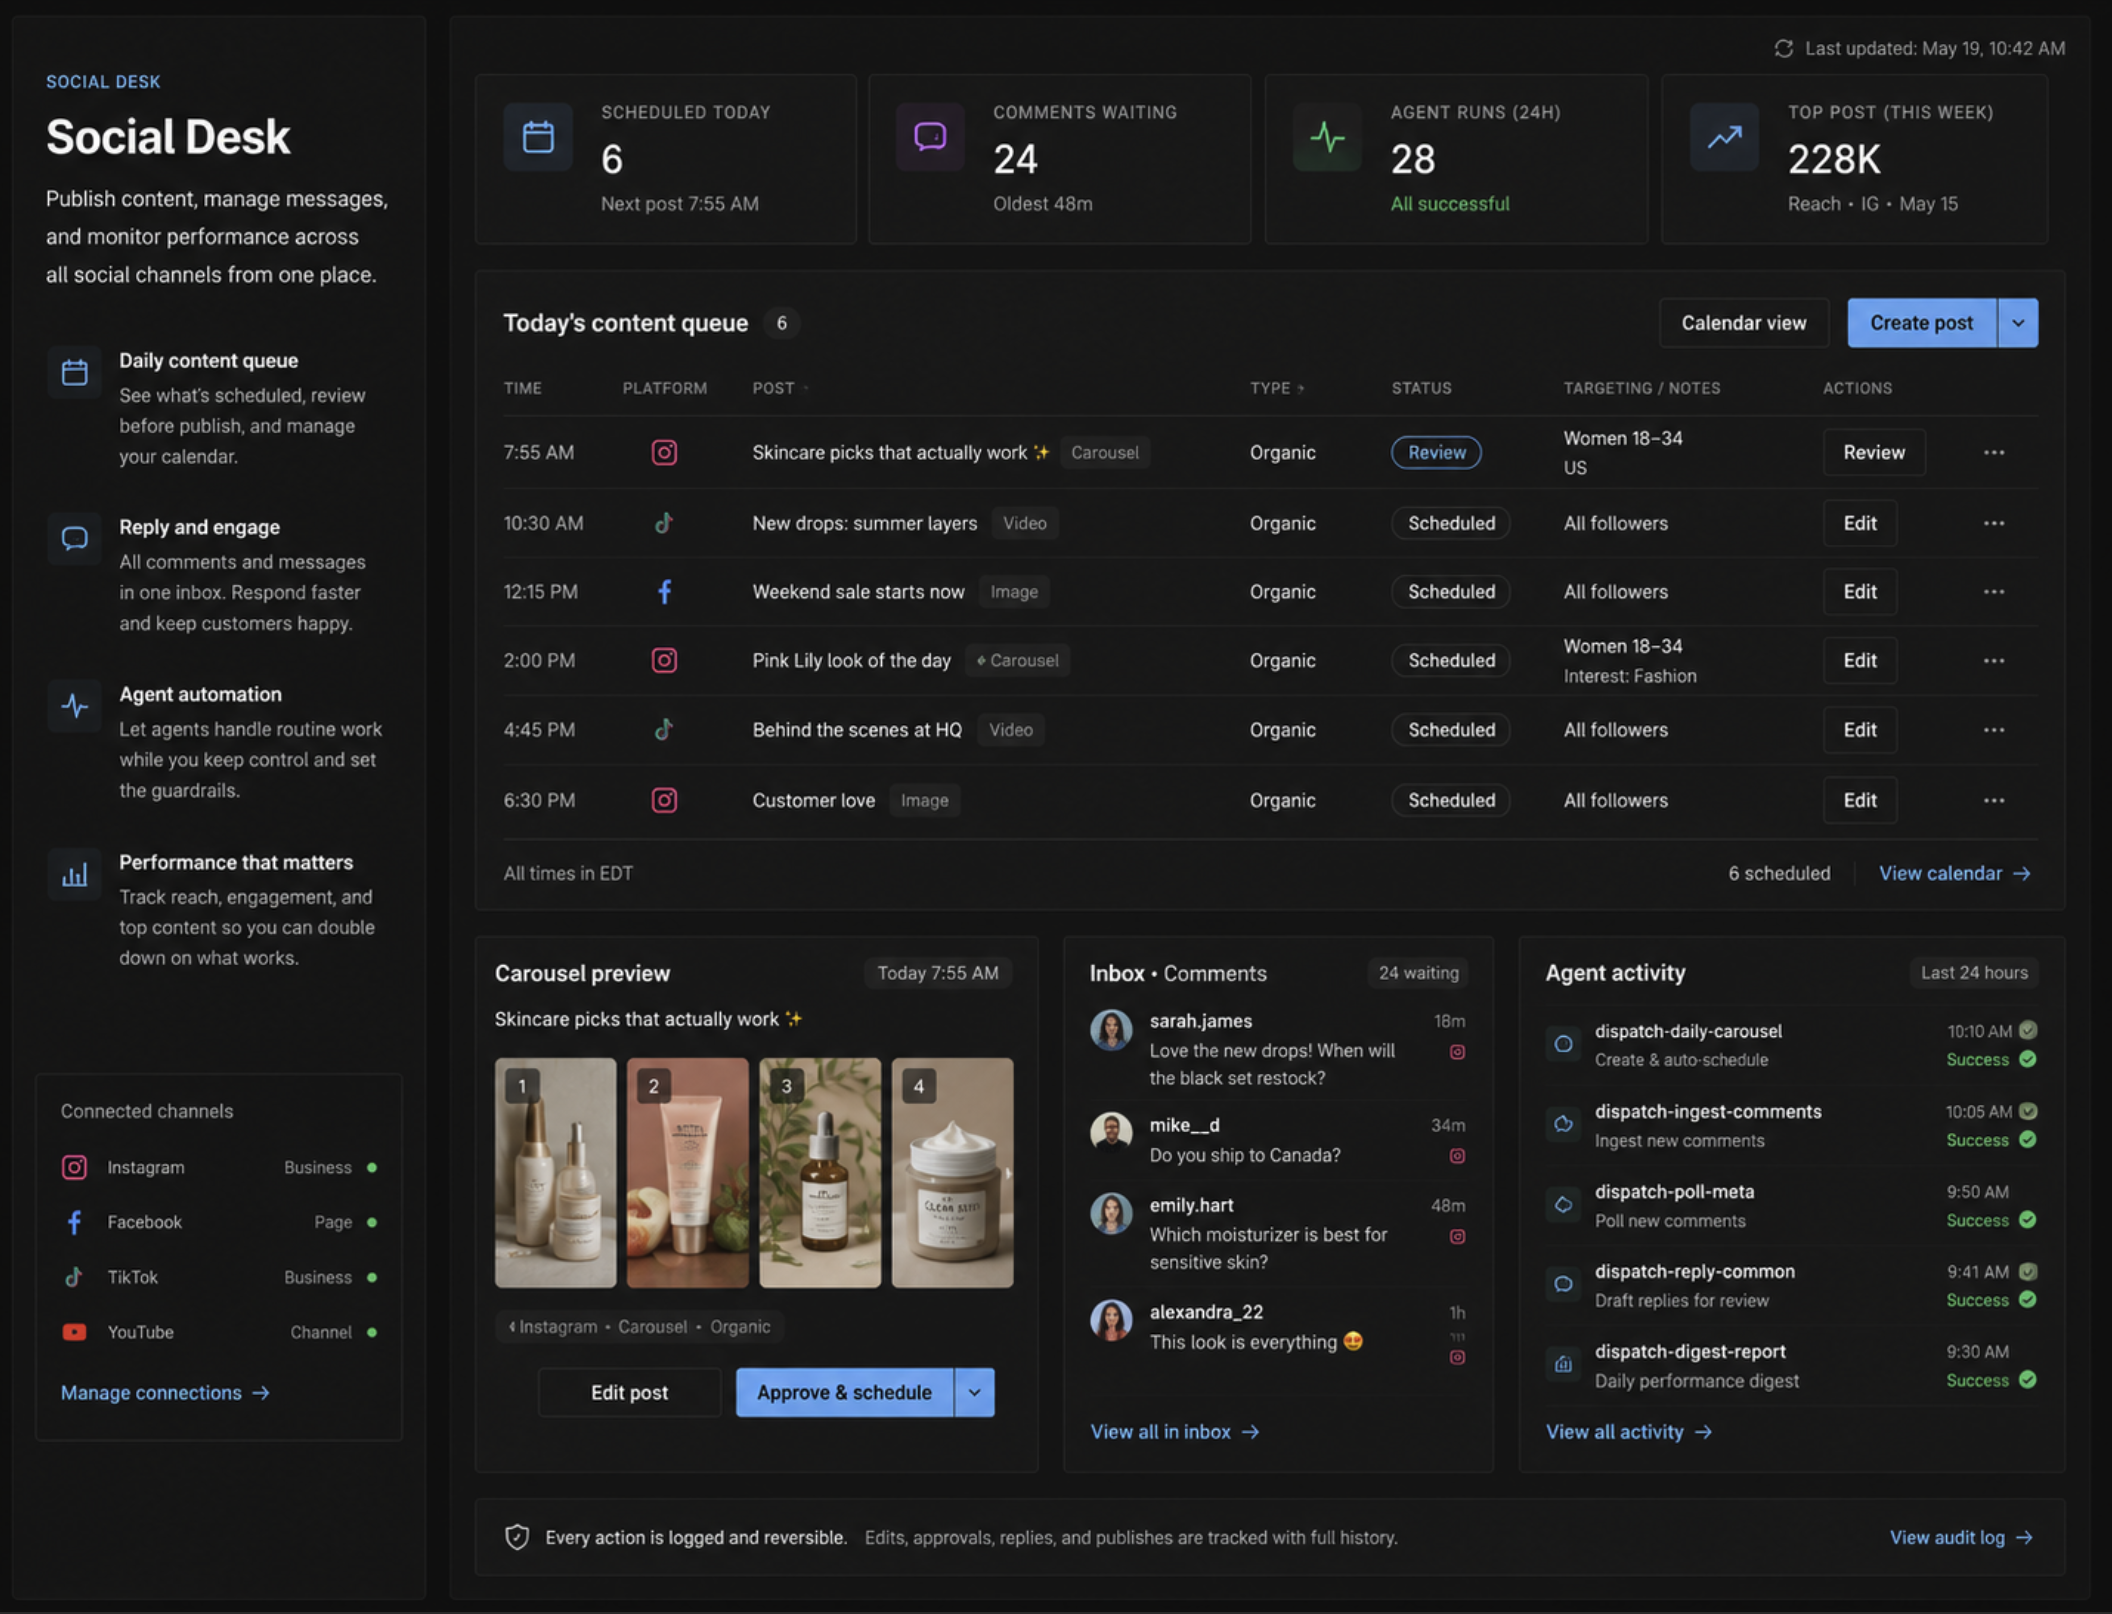This screenshot has height=1614, width=2112.
Task: Click the YouTube icon in Connected channels
Action: pos(74,1332)
